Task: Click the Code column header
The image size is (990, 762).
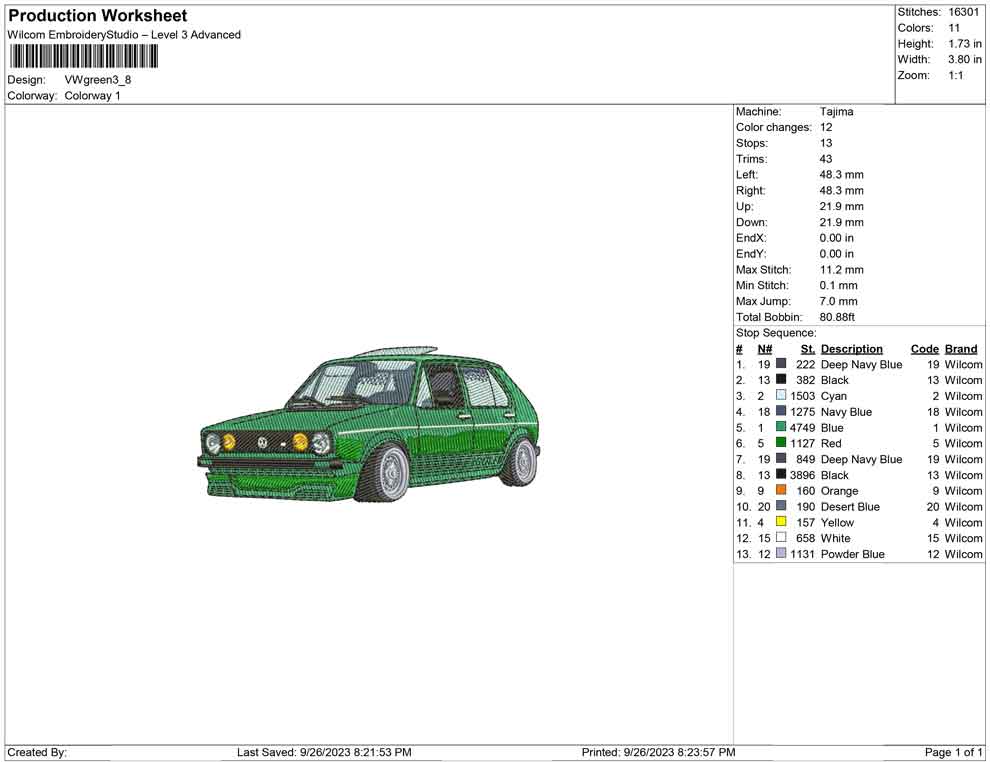Action: (924, 349)
